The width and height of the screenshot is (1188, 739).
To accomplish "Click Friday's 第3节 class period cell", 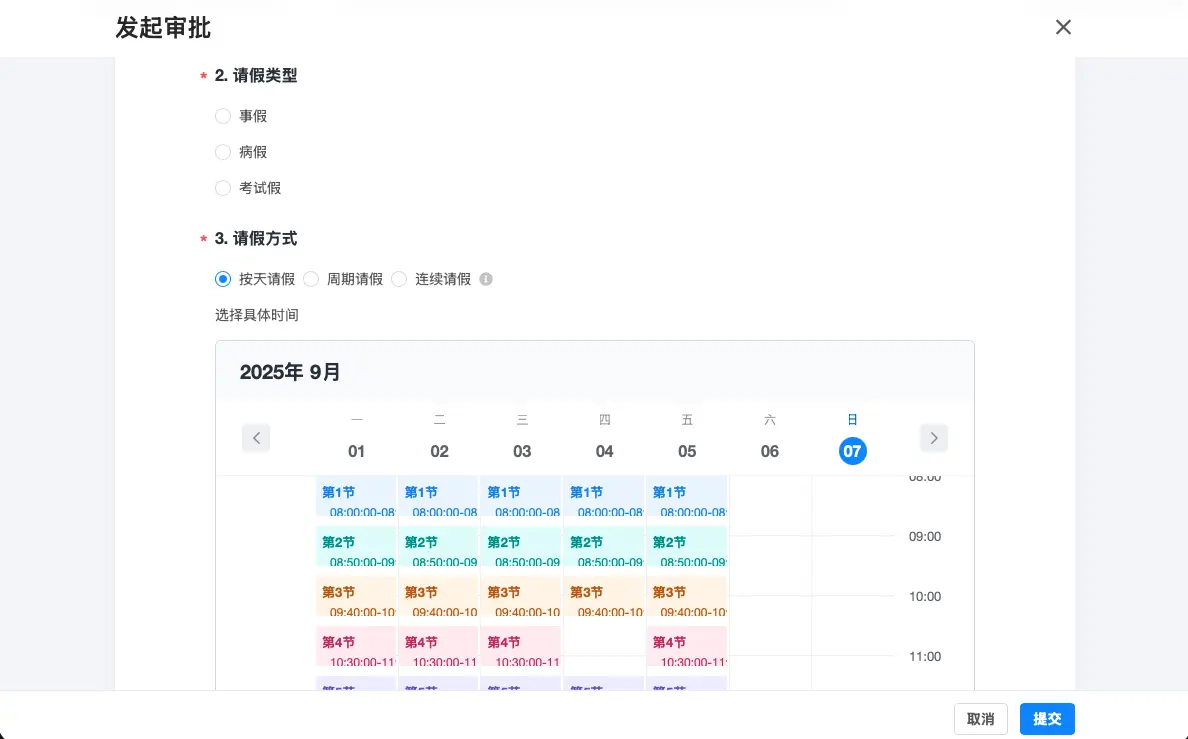I will pos(687,601).
